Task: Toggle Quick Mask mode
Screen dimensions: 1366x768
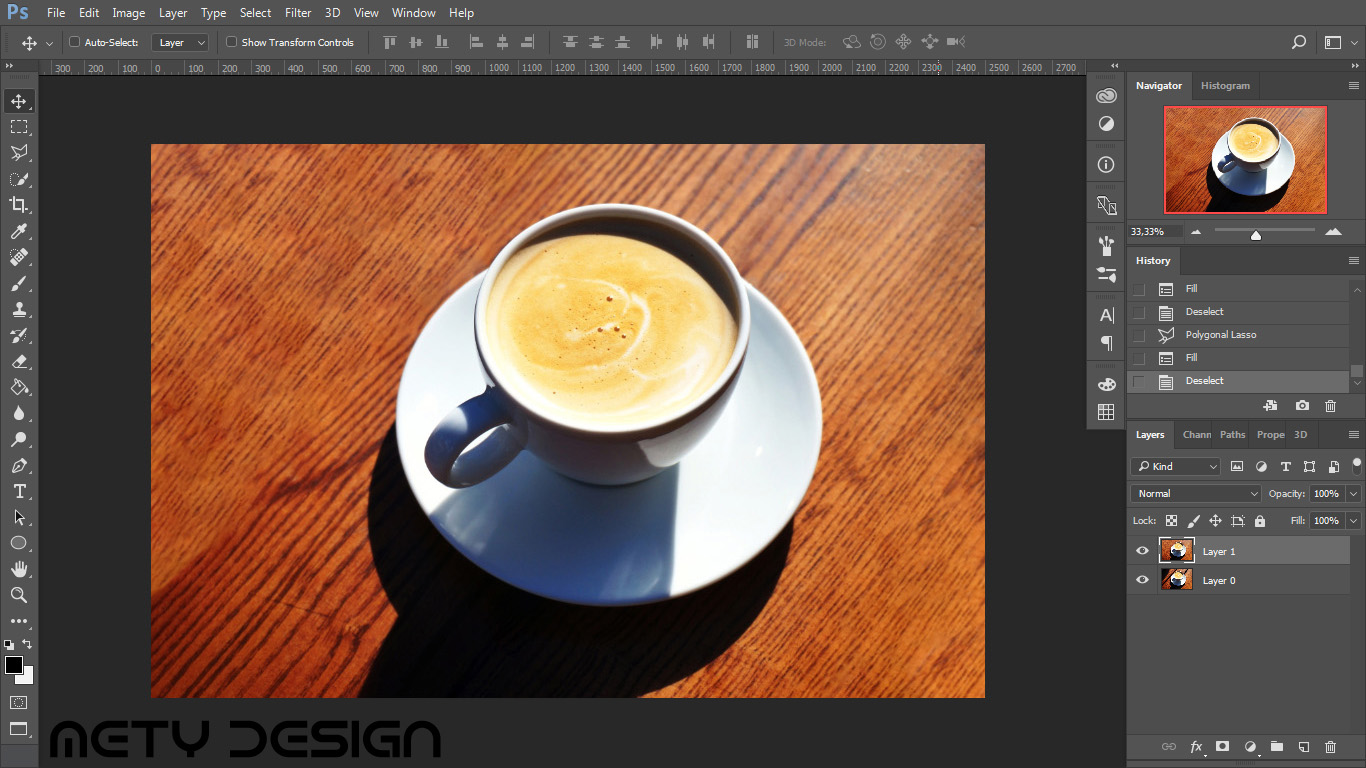Action: (19, 702)
